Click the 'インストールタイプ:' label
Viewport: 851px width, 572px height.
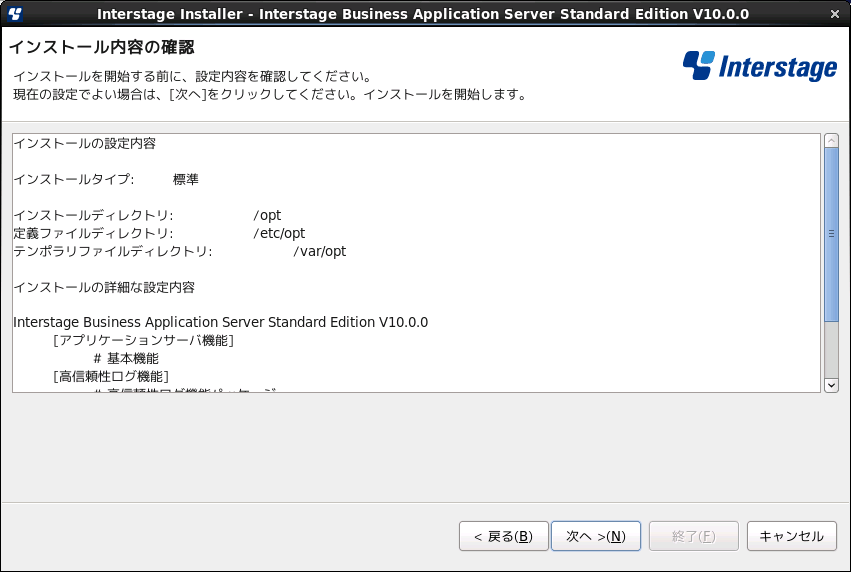(74, 179)
